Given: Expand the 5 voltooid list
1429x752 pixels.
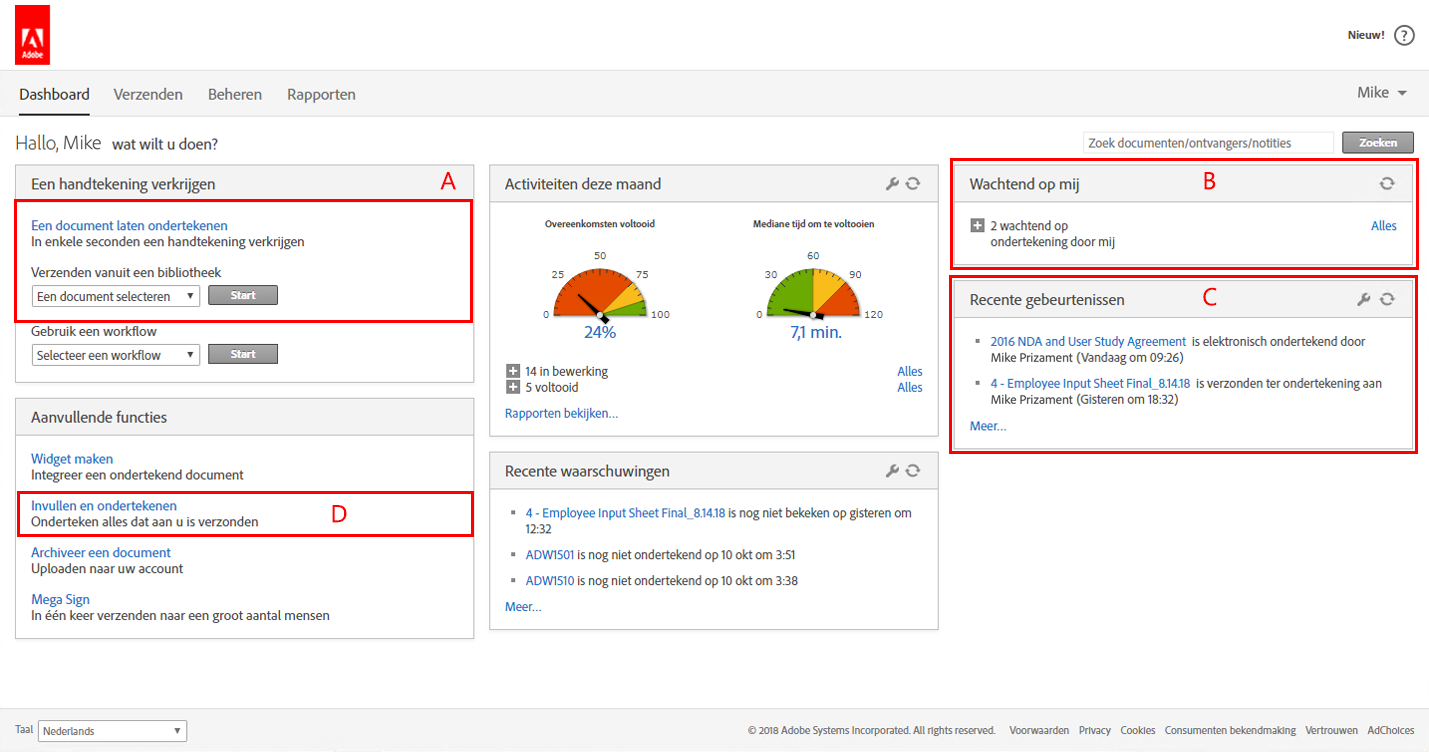Looking at the screenshot, I should (x=513, y=387).
